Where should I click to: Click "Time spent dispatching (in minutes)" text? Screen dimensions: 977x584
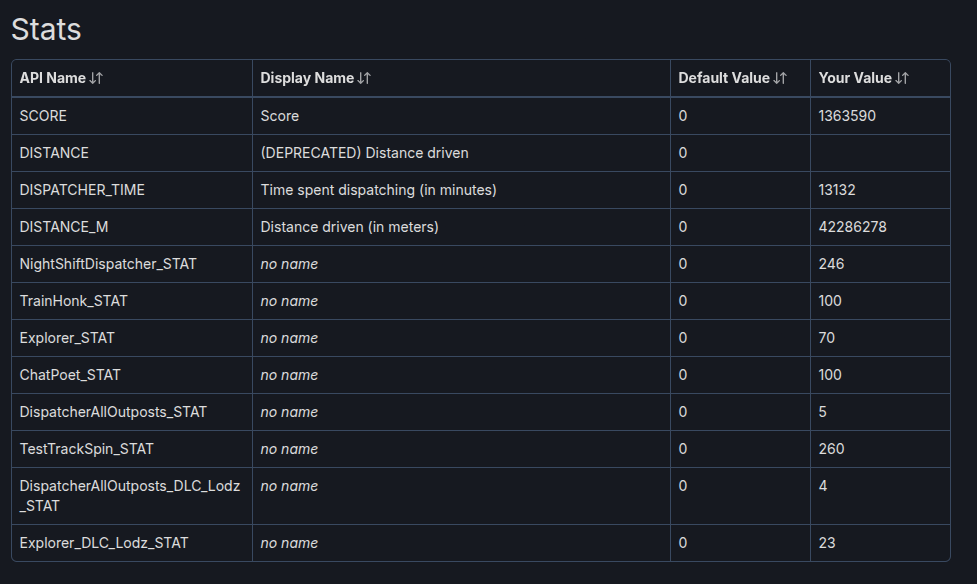coord(378,190)
